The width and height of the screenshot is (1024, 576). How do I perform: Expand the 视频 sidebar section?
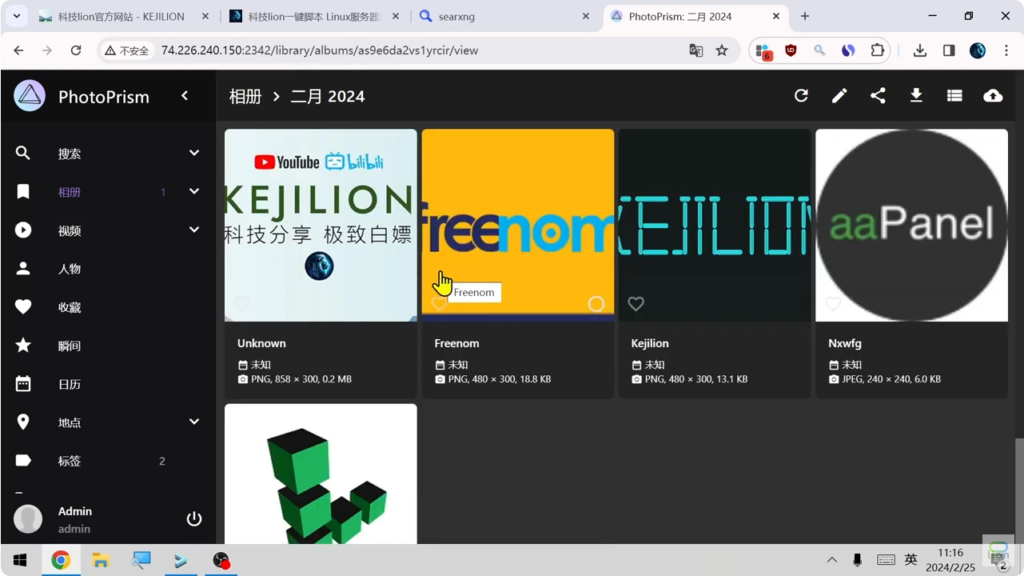click(x=194, y=230)
